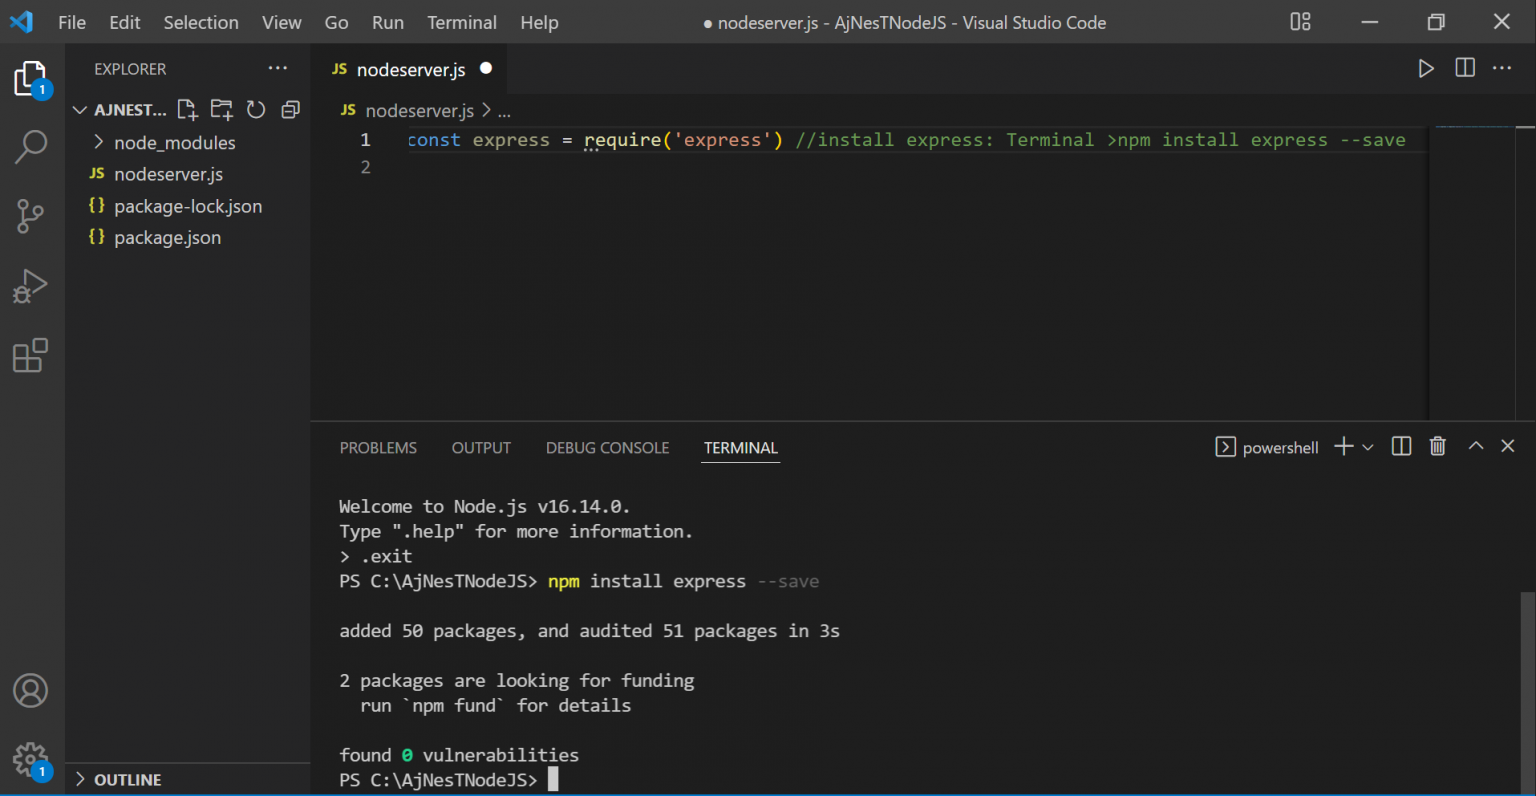Click the New File icon in Explorer
1536x796 pixels.
point(187,110)
